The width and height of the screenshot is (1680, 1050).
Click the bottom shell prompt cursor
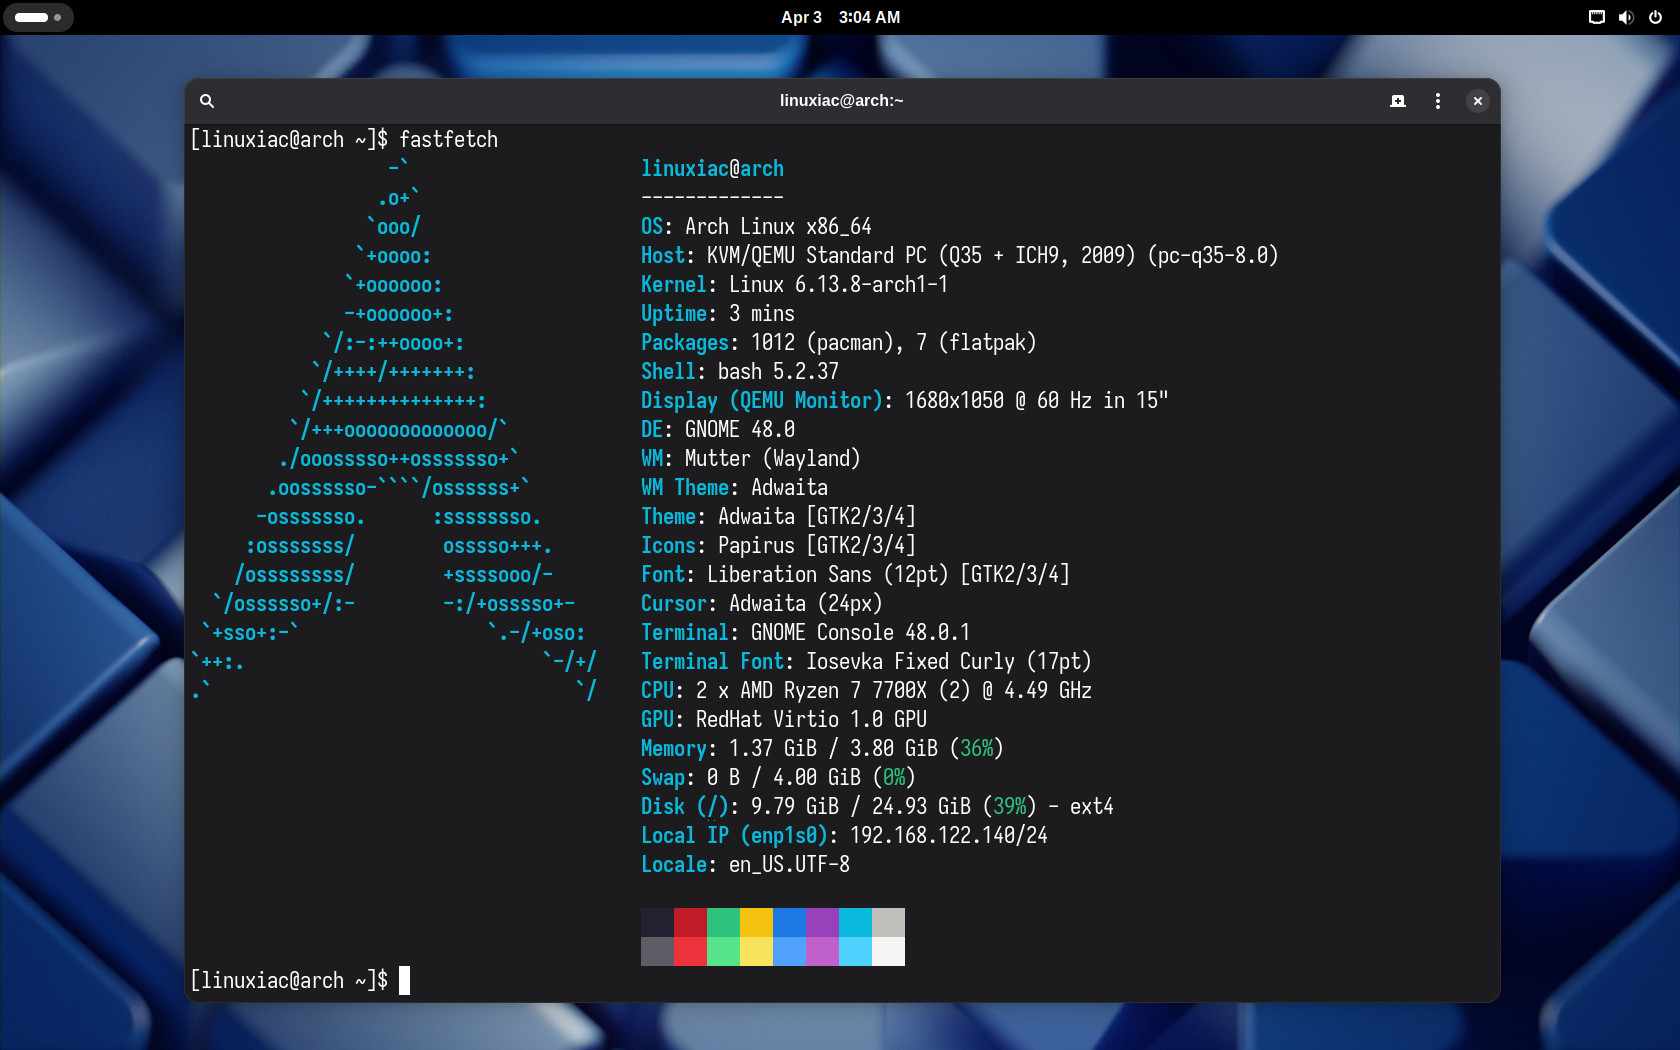click(x=404, y=980)
